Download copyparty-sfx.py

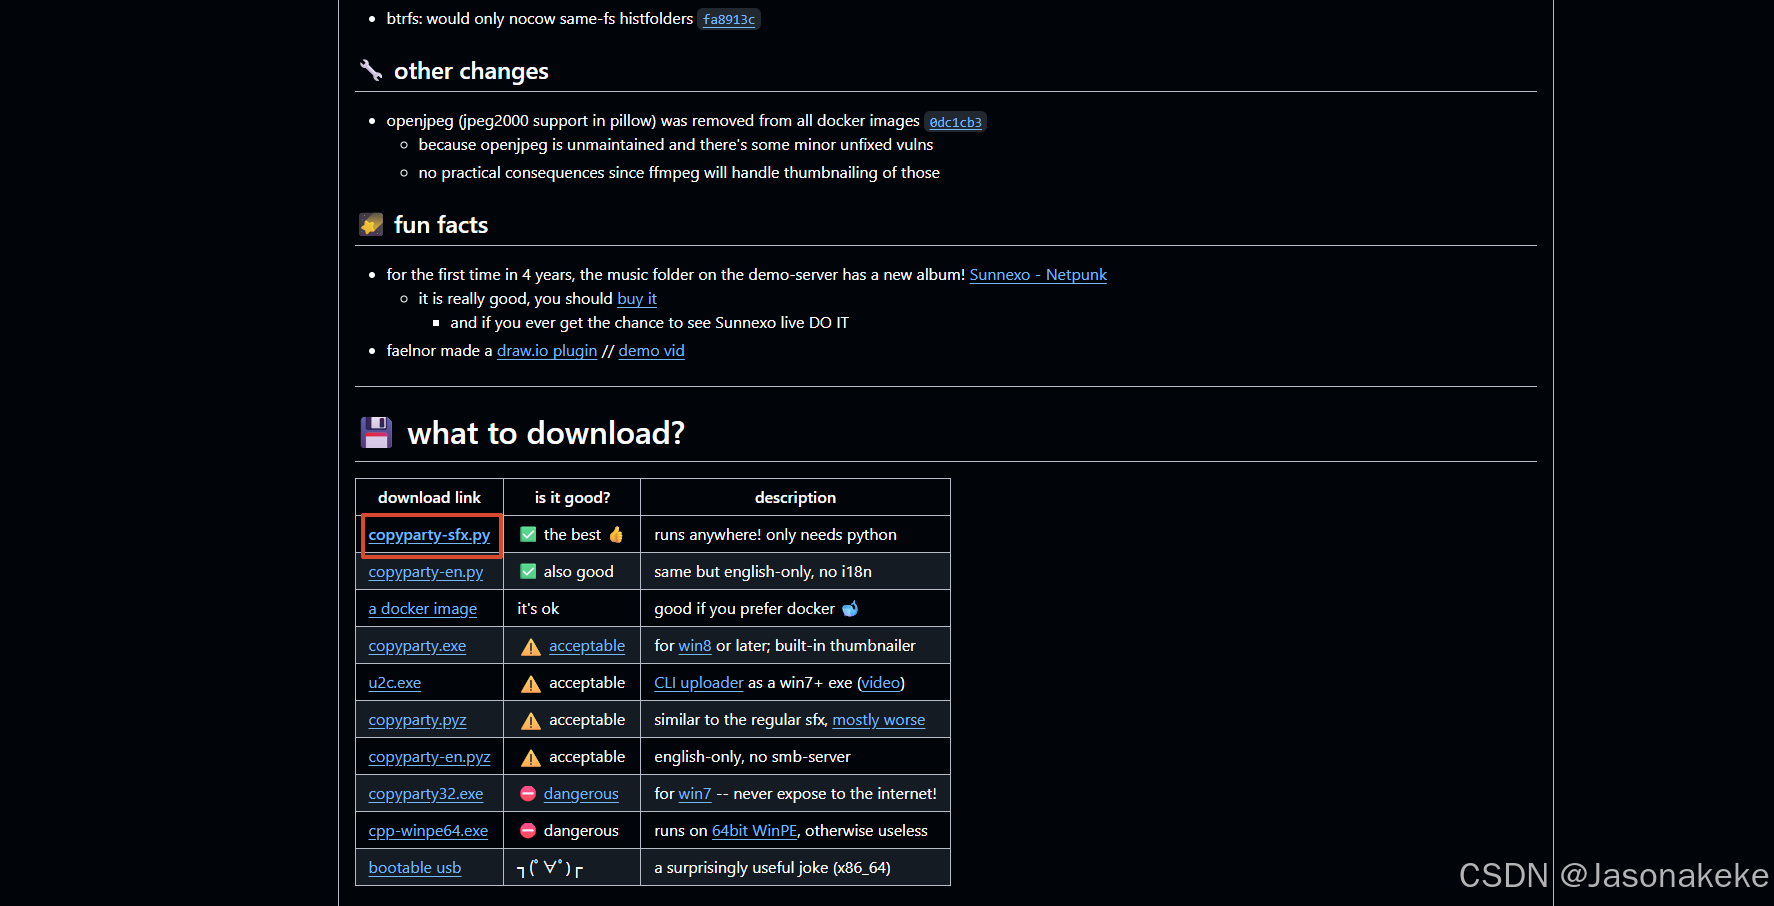(429, 535)
